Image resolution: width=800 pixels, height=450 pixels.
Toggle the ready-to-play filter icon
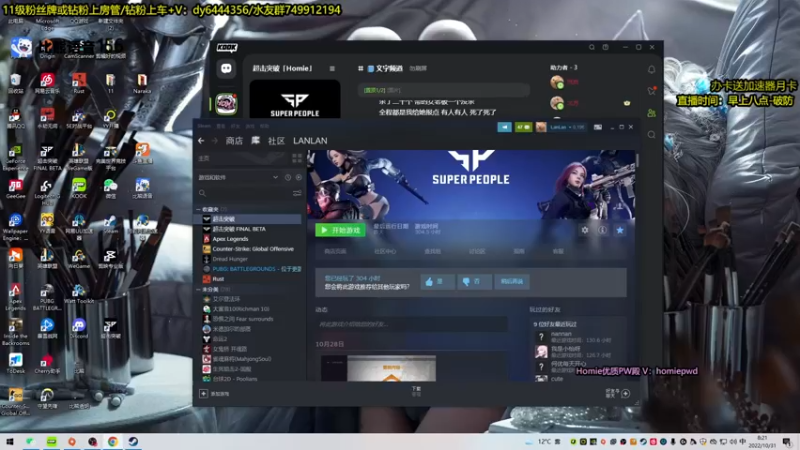[298, 178]
